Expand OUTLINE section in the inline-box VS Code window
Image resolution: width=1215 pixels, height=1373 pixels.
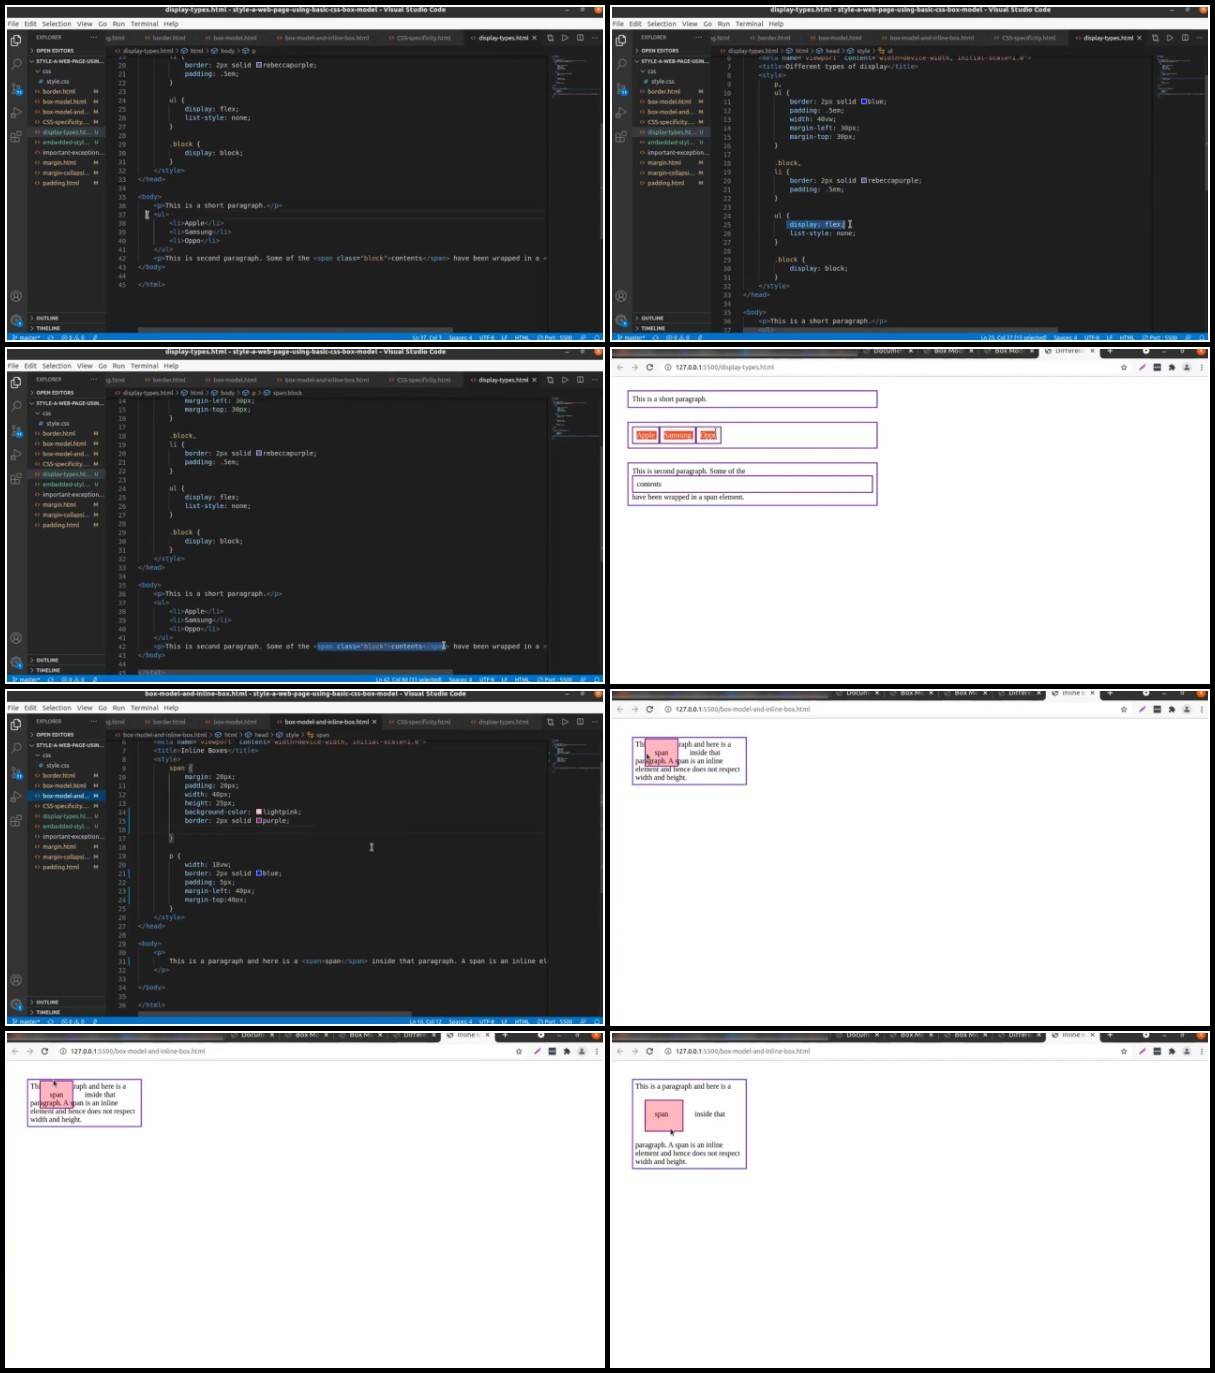coord(46,1002)
